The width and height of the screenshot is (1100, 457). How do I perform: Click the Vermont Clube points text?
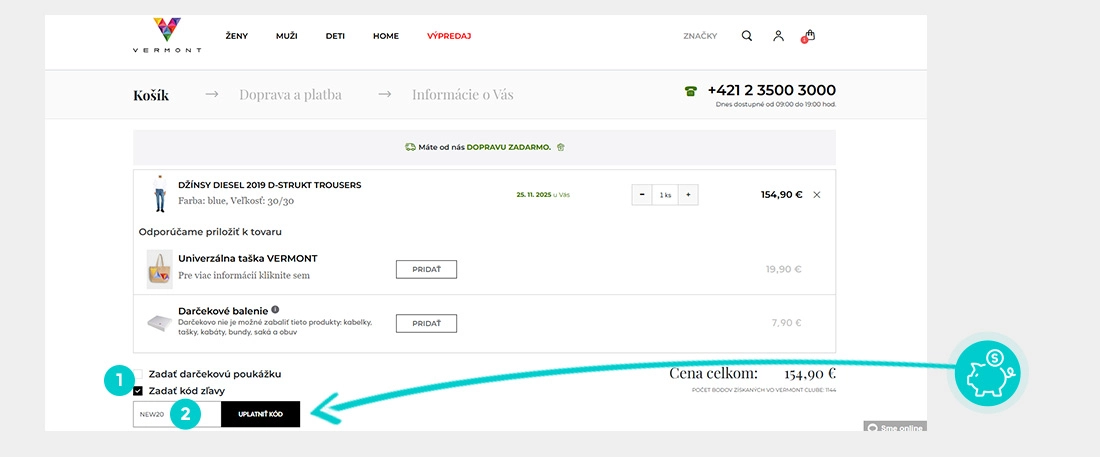coord(764,390)
